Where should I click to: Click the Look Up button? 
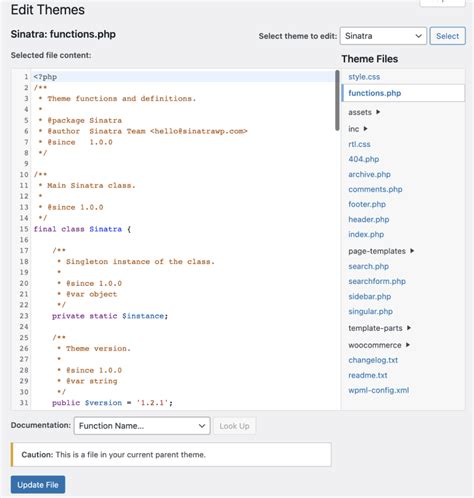point(234,426)
